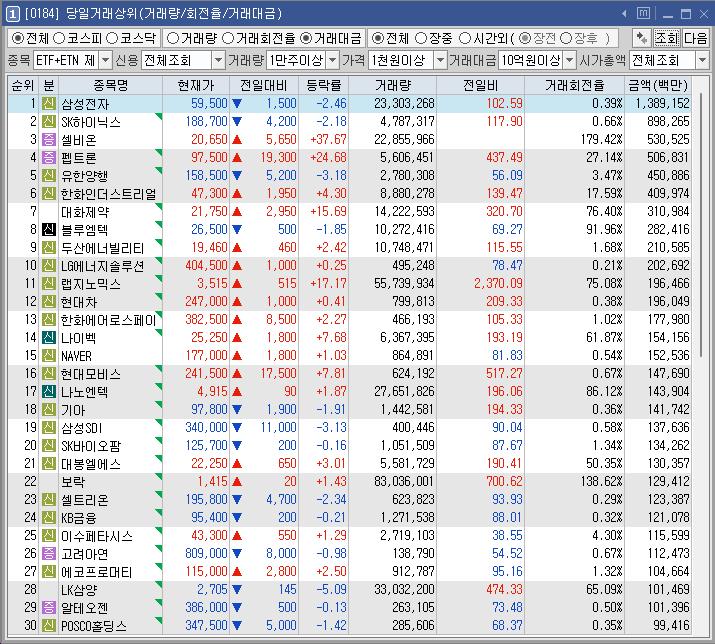Select the 코스피 radio button
The image size is (715, 644).
pyautogui.click(x=59, y=38)
